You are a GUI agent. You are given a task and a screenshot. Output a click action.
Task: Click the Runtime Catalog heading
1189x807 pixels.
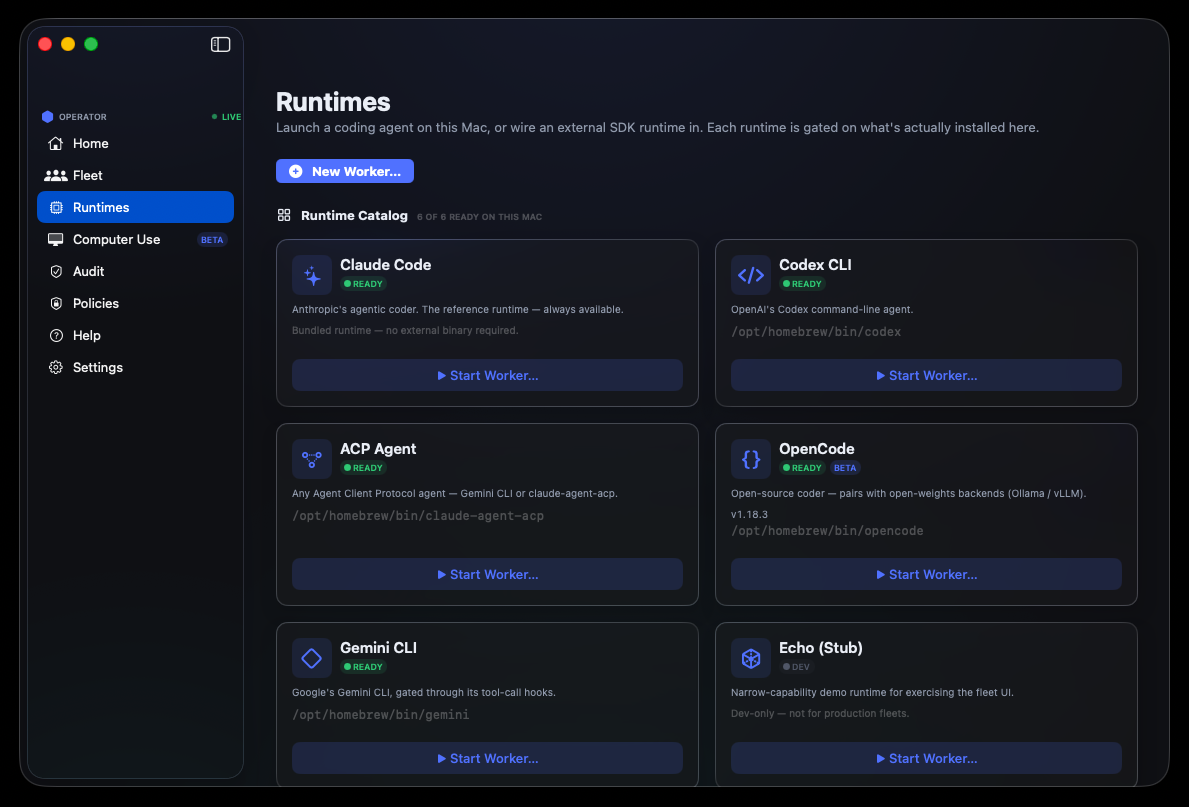354,215
